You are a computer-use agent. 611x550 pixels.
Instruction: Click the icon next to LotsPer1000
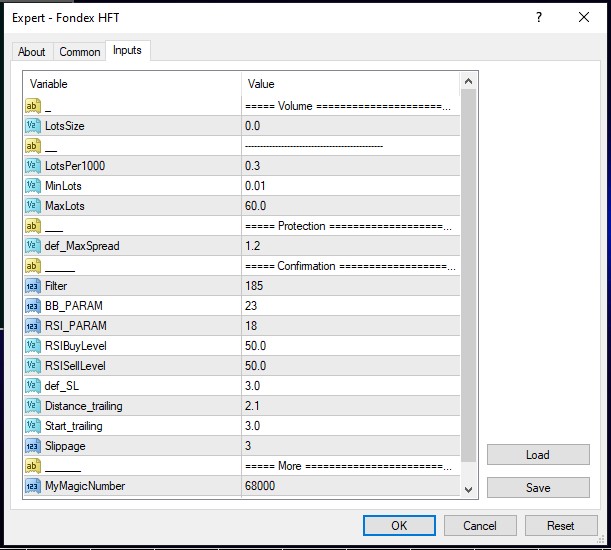pos(33,166)
